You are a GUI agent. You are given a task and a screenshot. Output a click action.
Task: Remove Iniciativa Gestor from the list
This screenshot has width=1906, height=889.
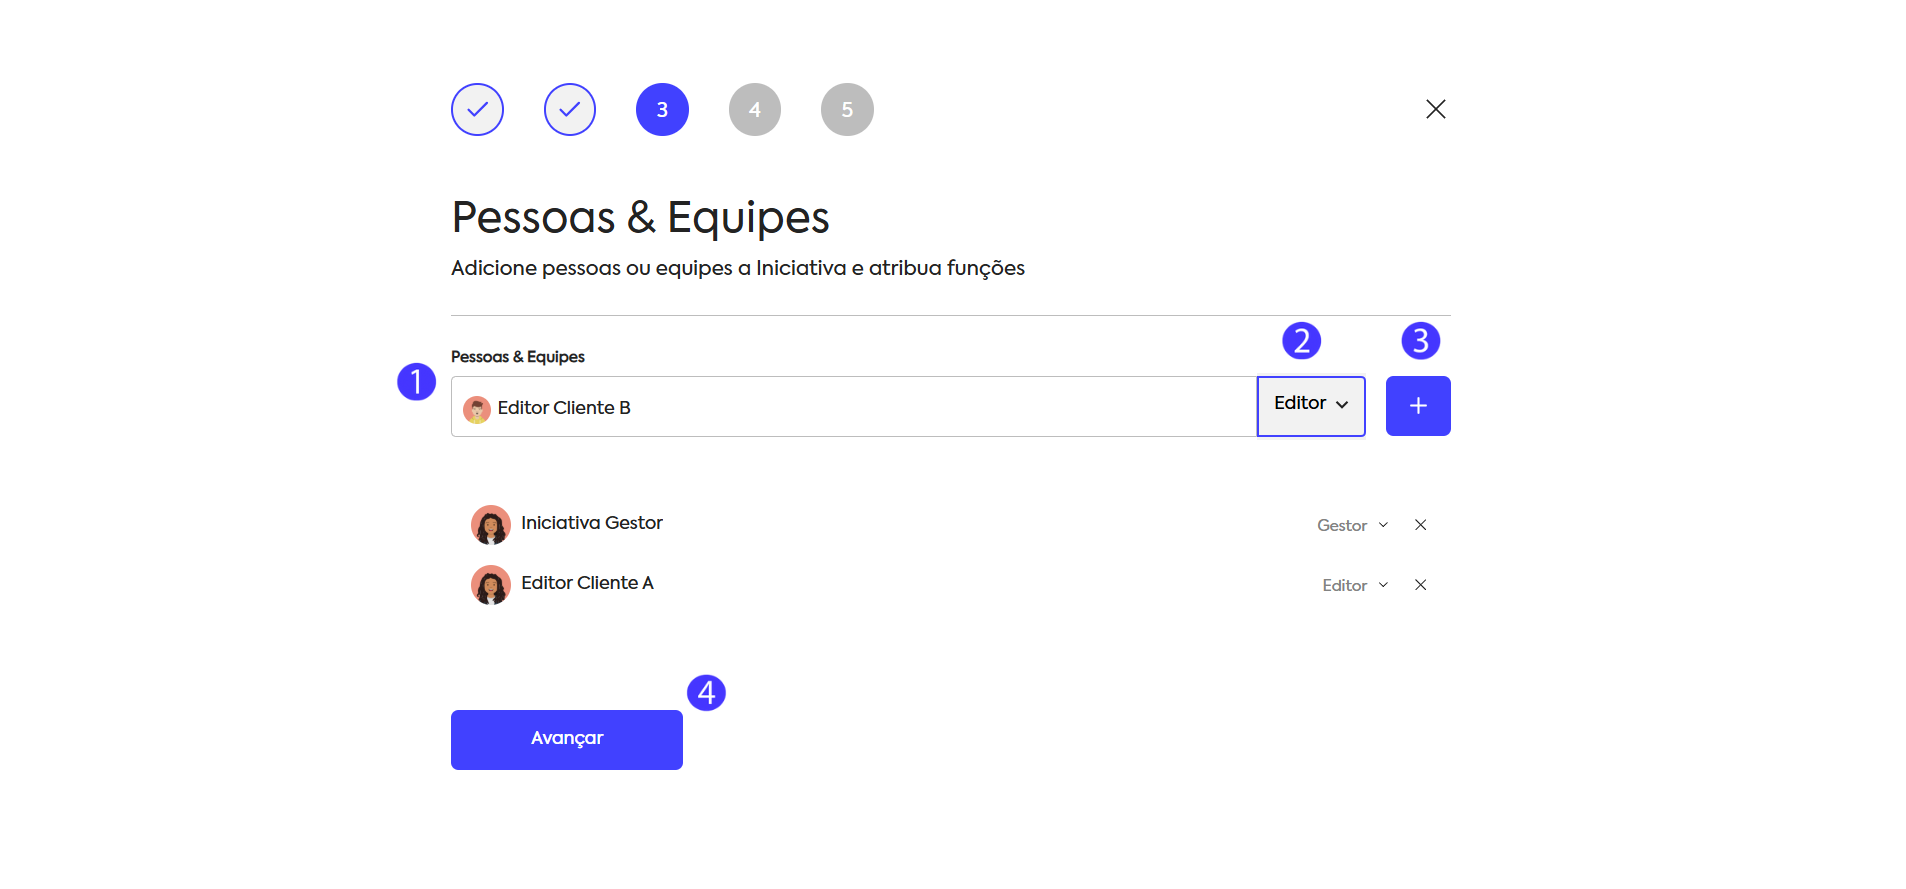pos(1420,525)
